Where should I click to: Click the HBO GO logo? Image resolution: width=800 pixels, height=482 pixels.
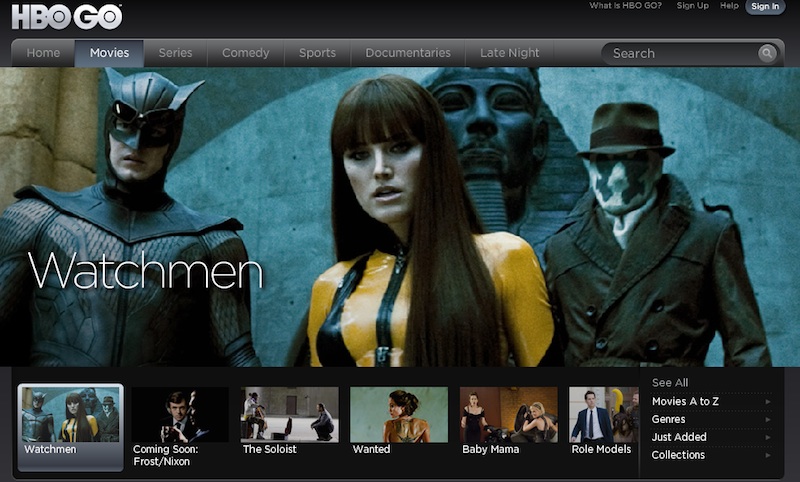(66, 17)
